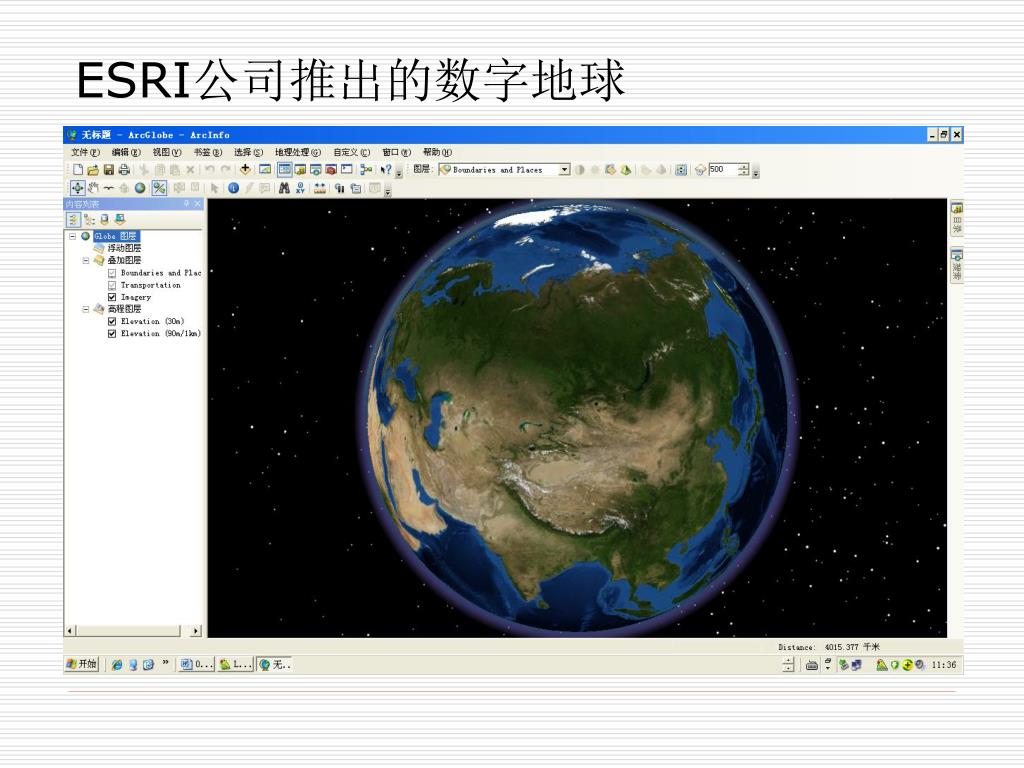
Task: Open the 书签 menu
Action: click(x=208, y=152)
